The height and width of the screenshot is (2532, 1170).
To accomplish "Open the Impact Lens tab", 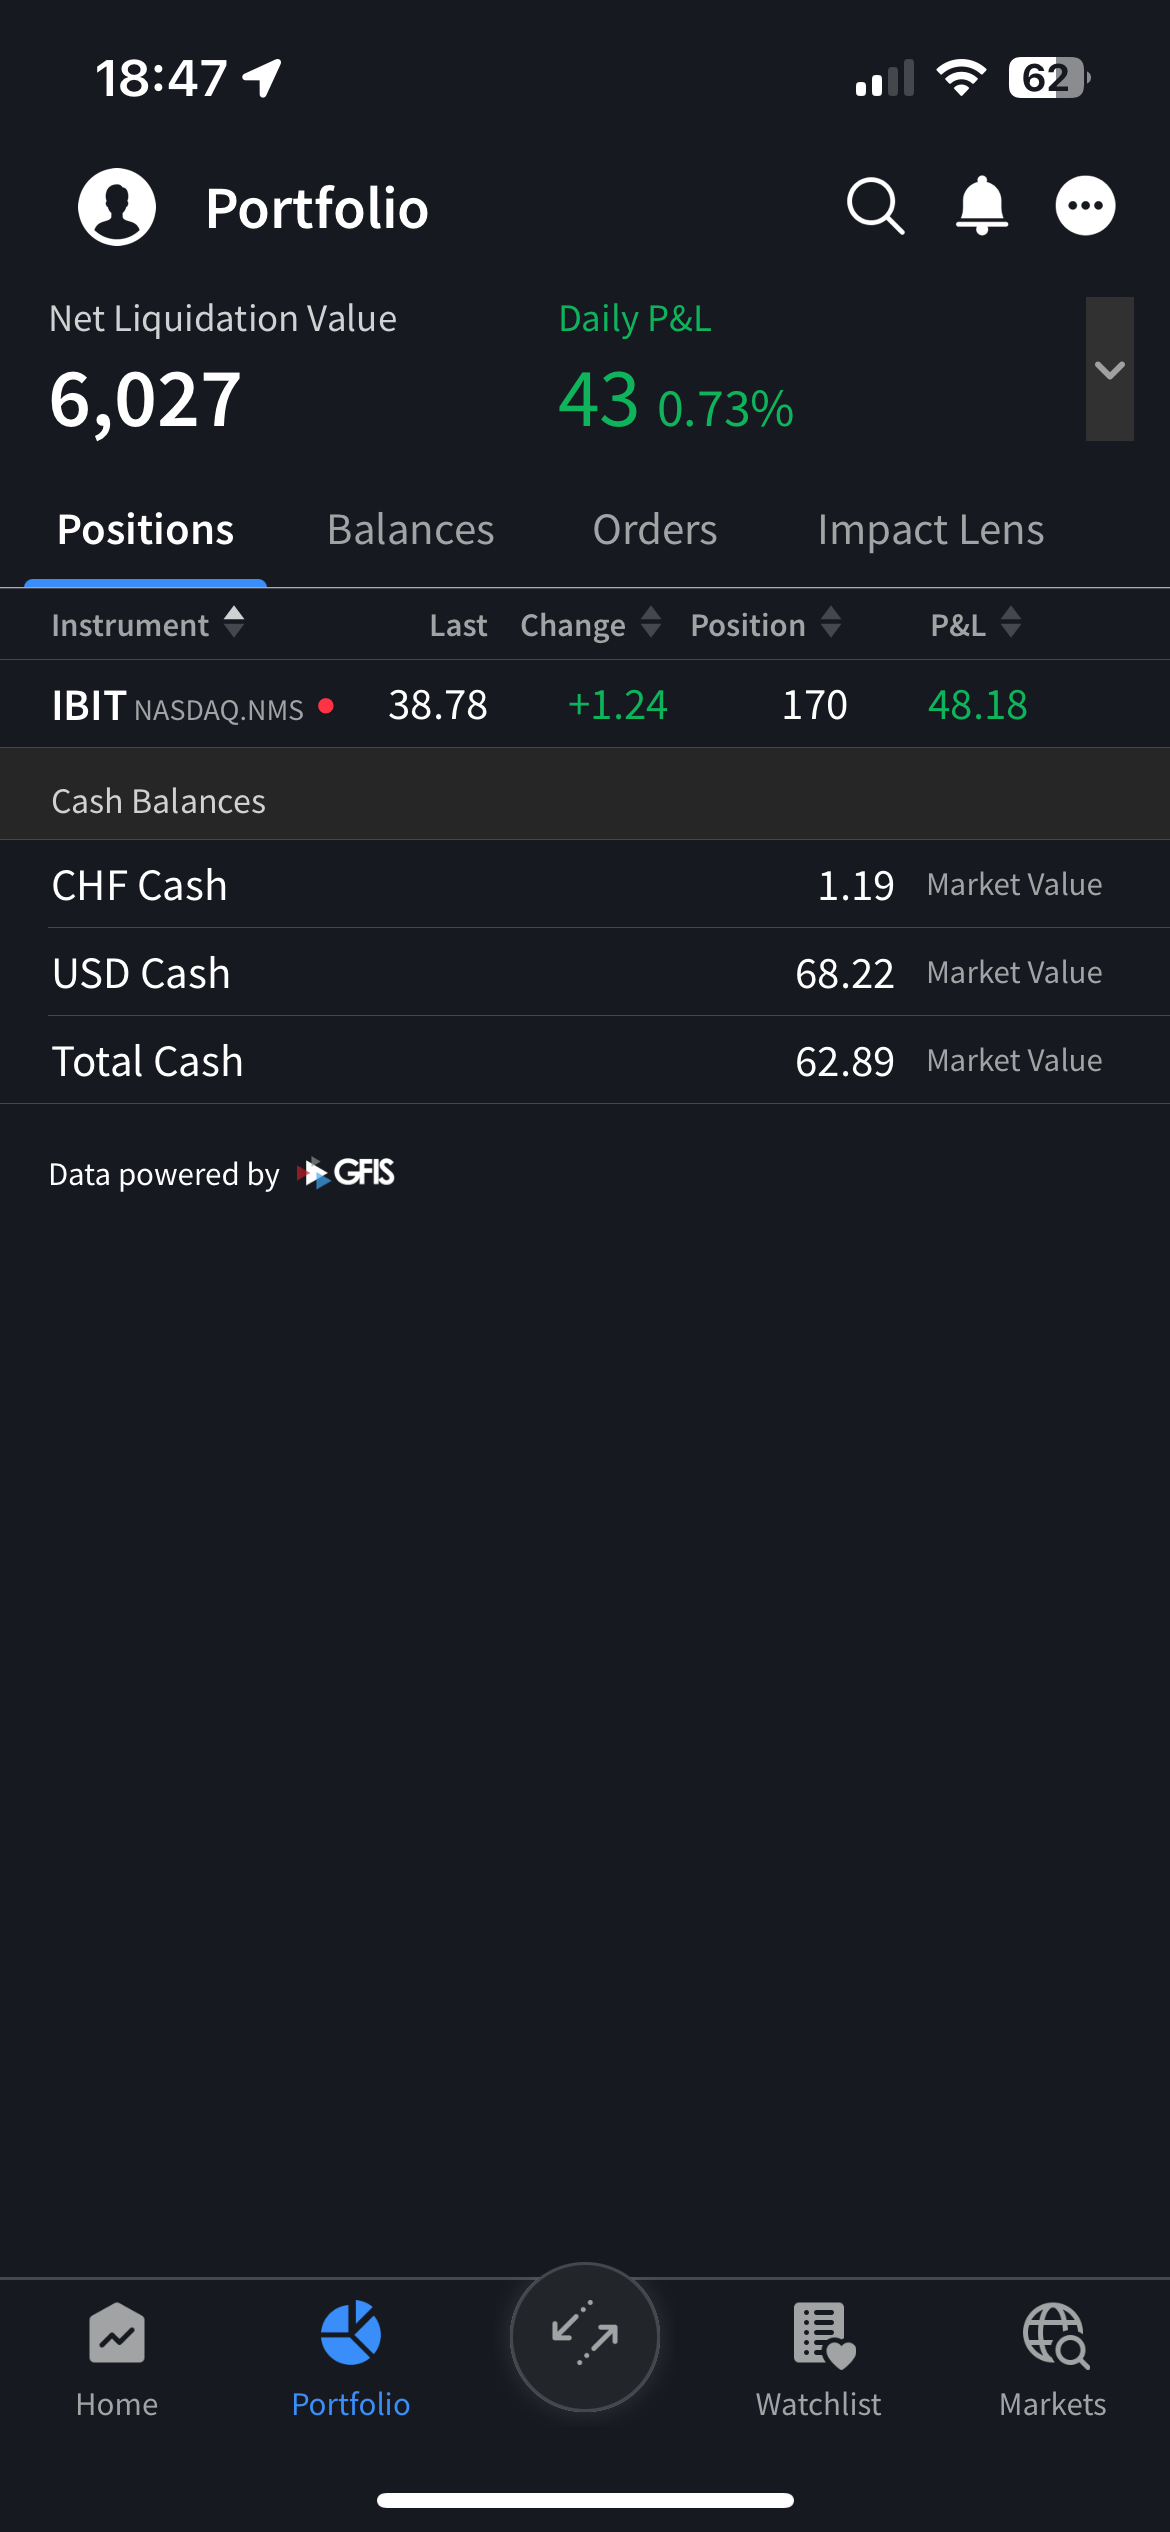I will [930, 530].
